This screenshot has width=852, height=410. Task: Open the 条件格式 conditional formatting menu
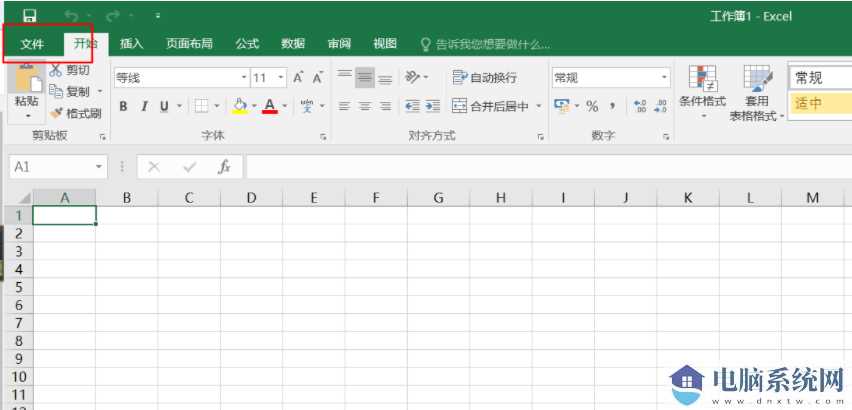703,92
